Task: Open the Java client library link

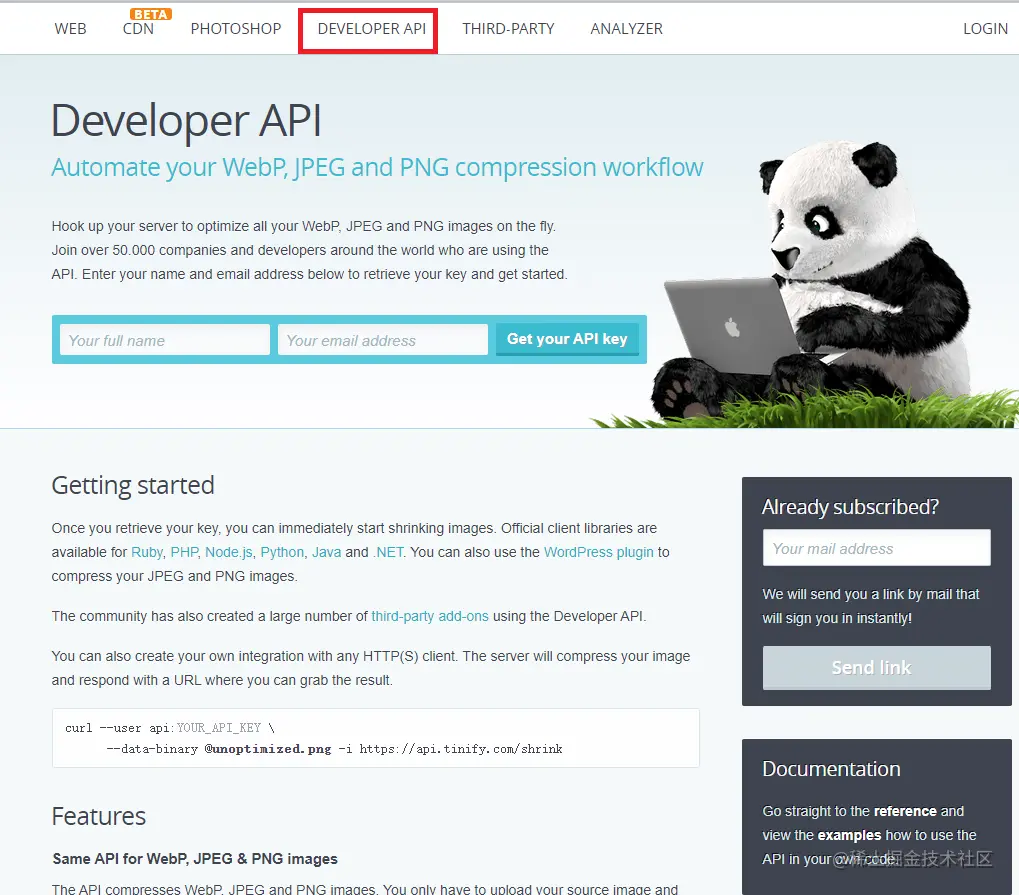Action: click(326, 552)
